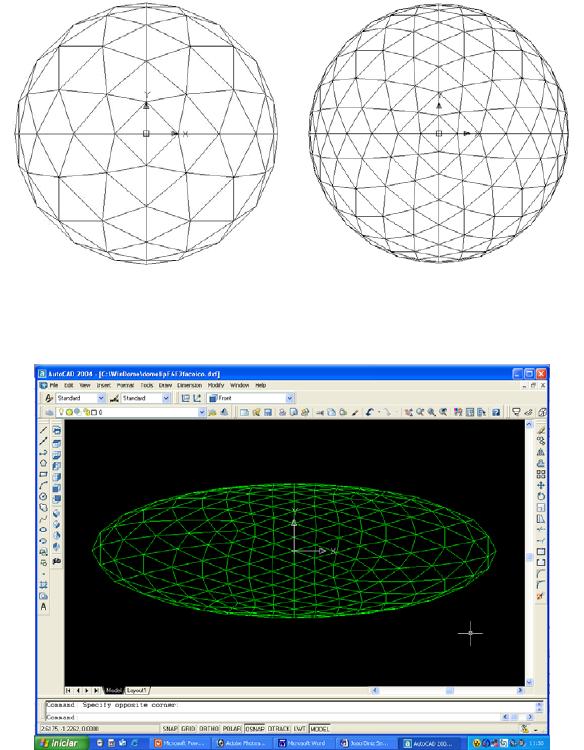Select the multiline Text tool marked A
The height and width of the screenshot is (750, 584).
pyautogui.click(x=43, y=607)
